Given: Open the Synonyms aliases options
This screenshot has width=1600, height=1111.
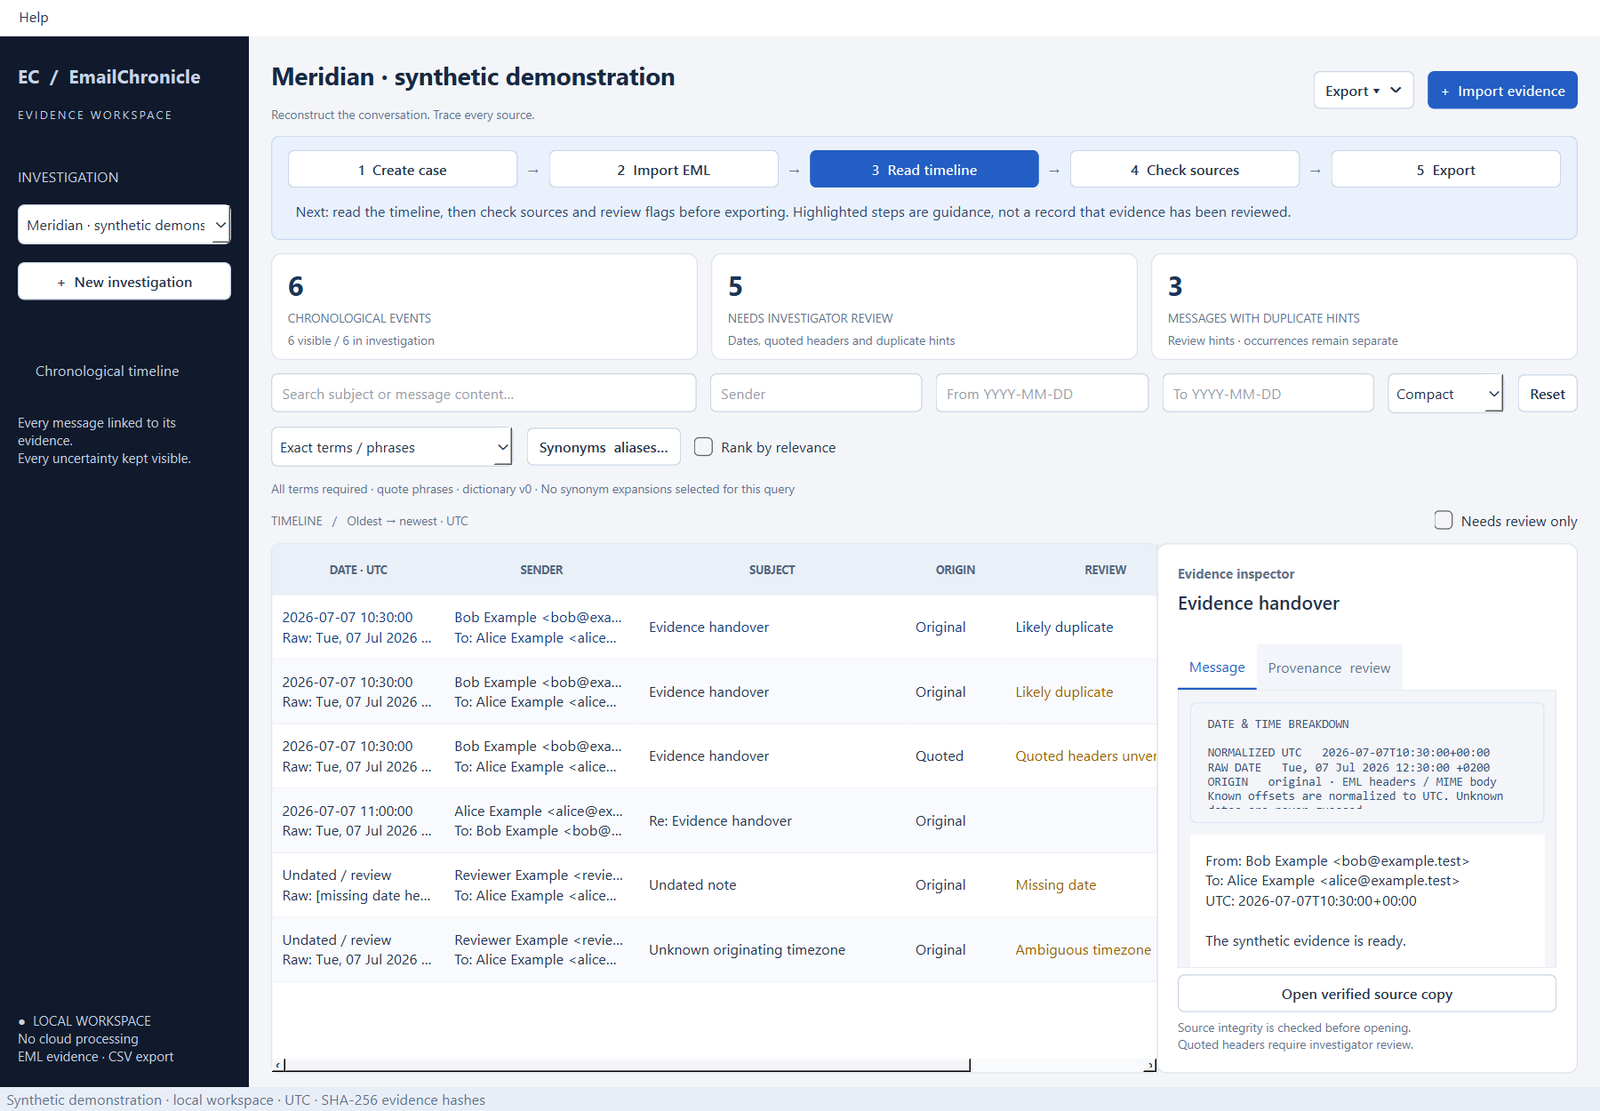Looking at the screenshot, I should (x=603, y=447).
